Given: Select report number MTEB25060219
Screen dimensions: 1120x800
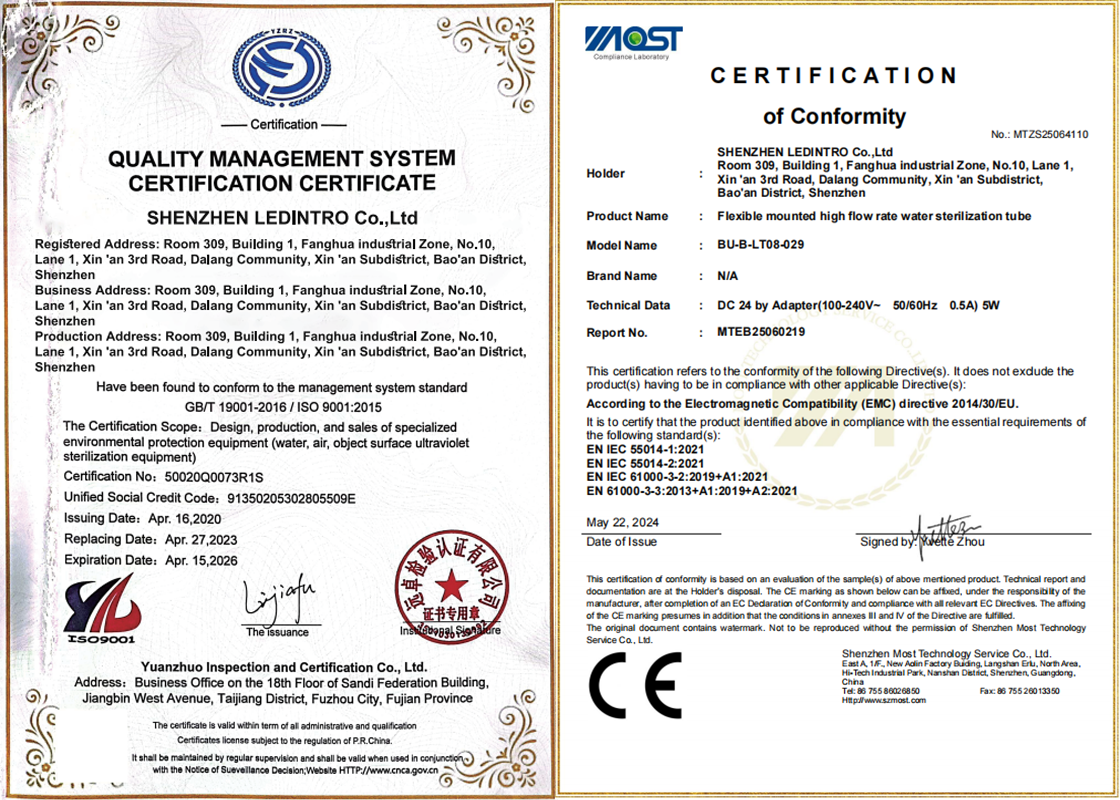Looking at the screenshot, I should pyautogui.click(x=761, y=332).
